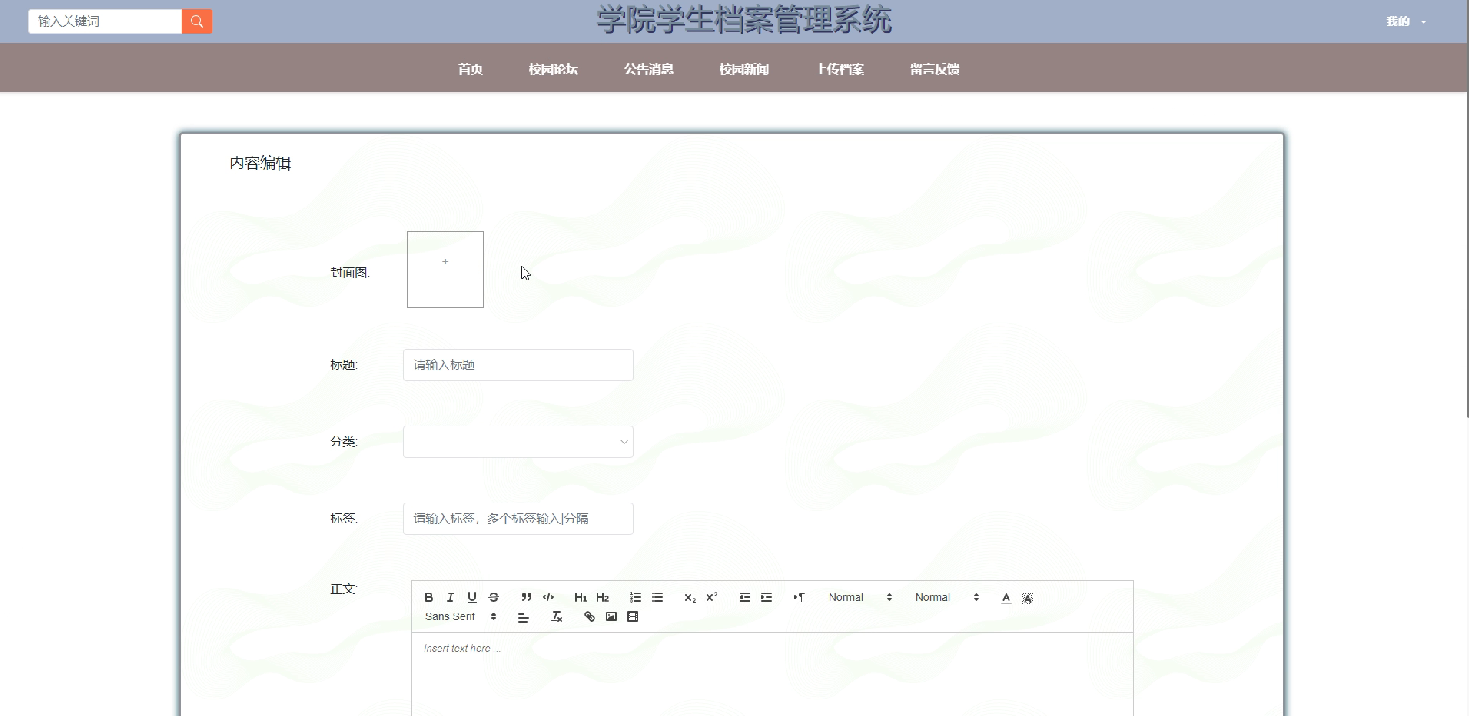The width and height of the screenshot is (1469, 716).
Task: Focus the 标题 title input field
Action: [518, 365]
